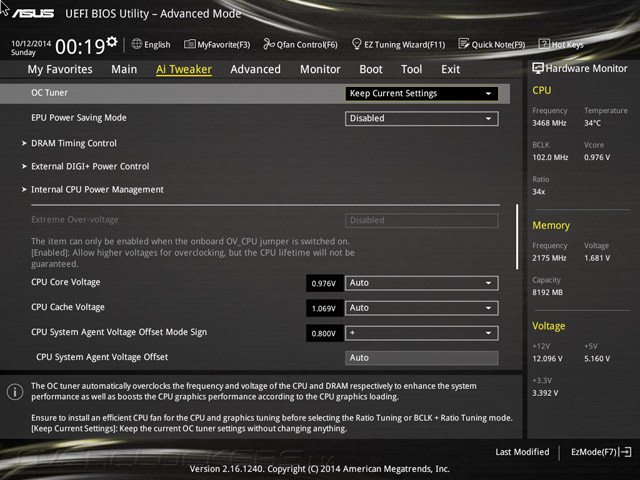
Task: Select the EPU Power Saving Mode label
Action: click(x=79, y=118)
